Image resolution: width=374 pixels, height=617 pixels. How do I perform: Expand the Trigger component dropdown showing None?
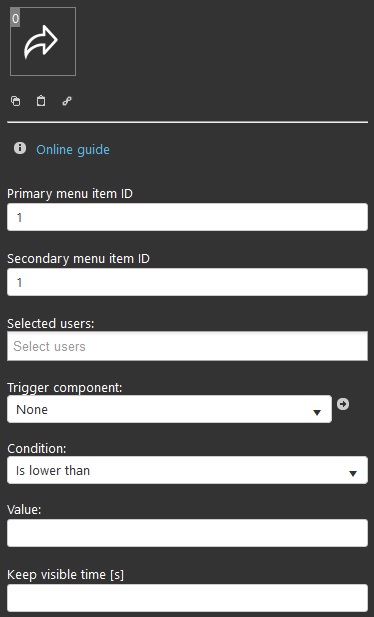(x=169, y=409)
